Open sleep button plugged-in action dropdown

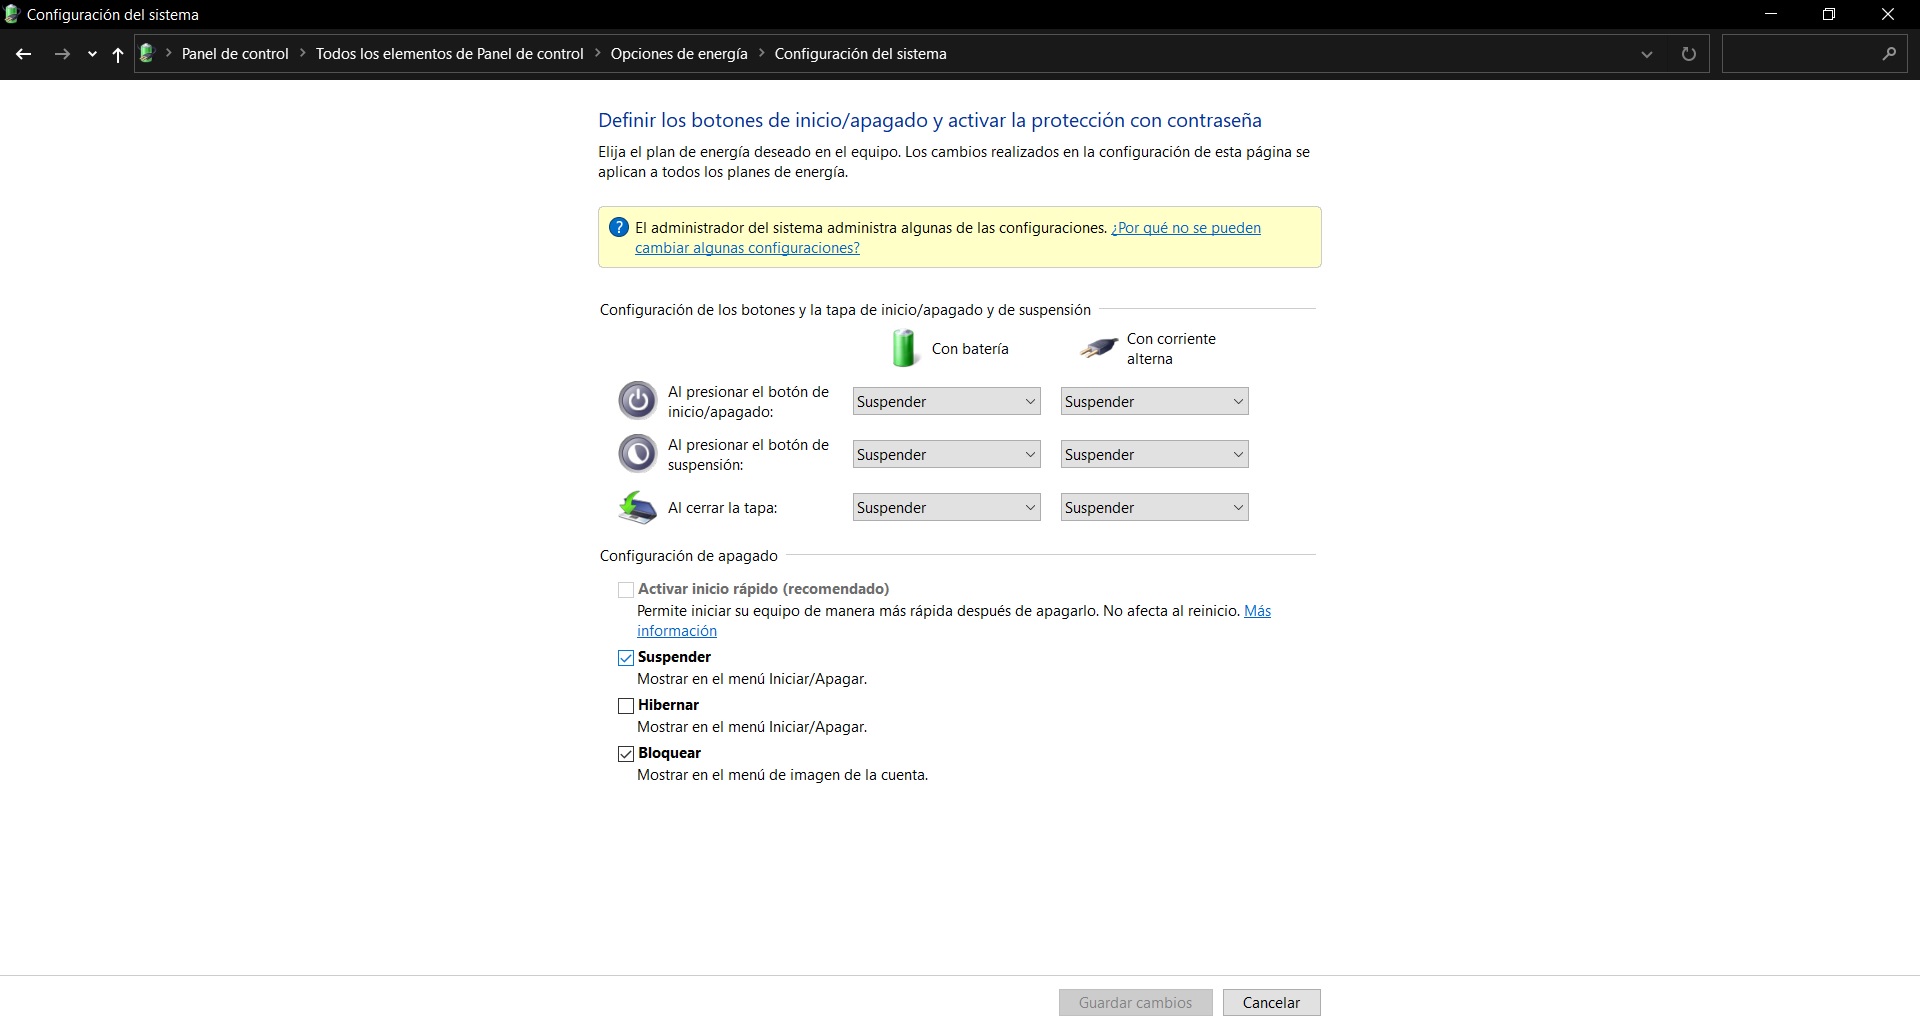point(1154,455)
